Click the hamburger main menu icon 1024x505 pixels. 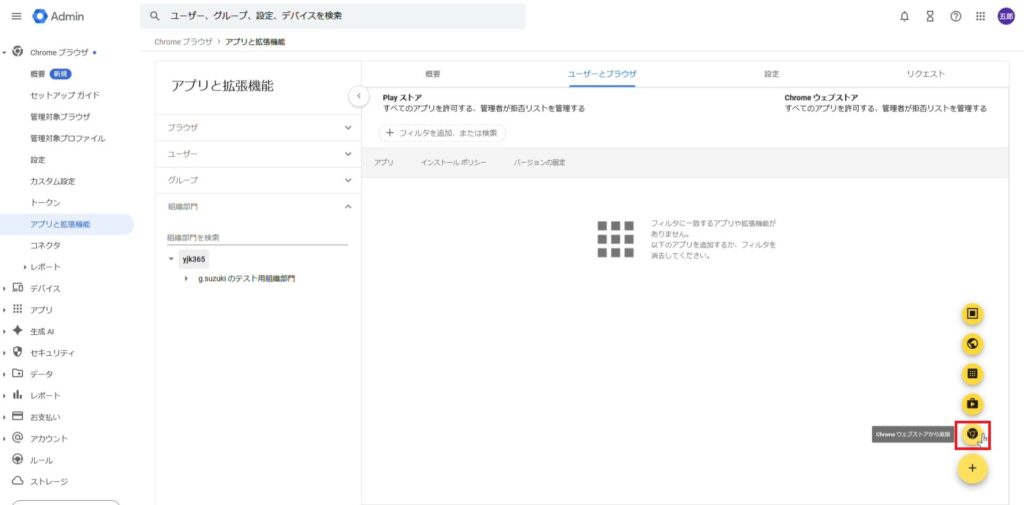coord(16,16)
